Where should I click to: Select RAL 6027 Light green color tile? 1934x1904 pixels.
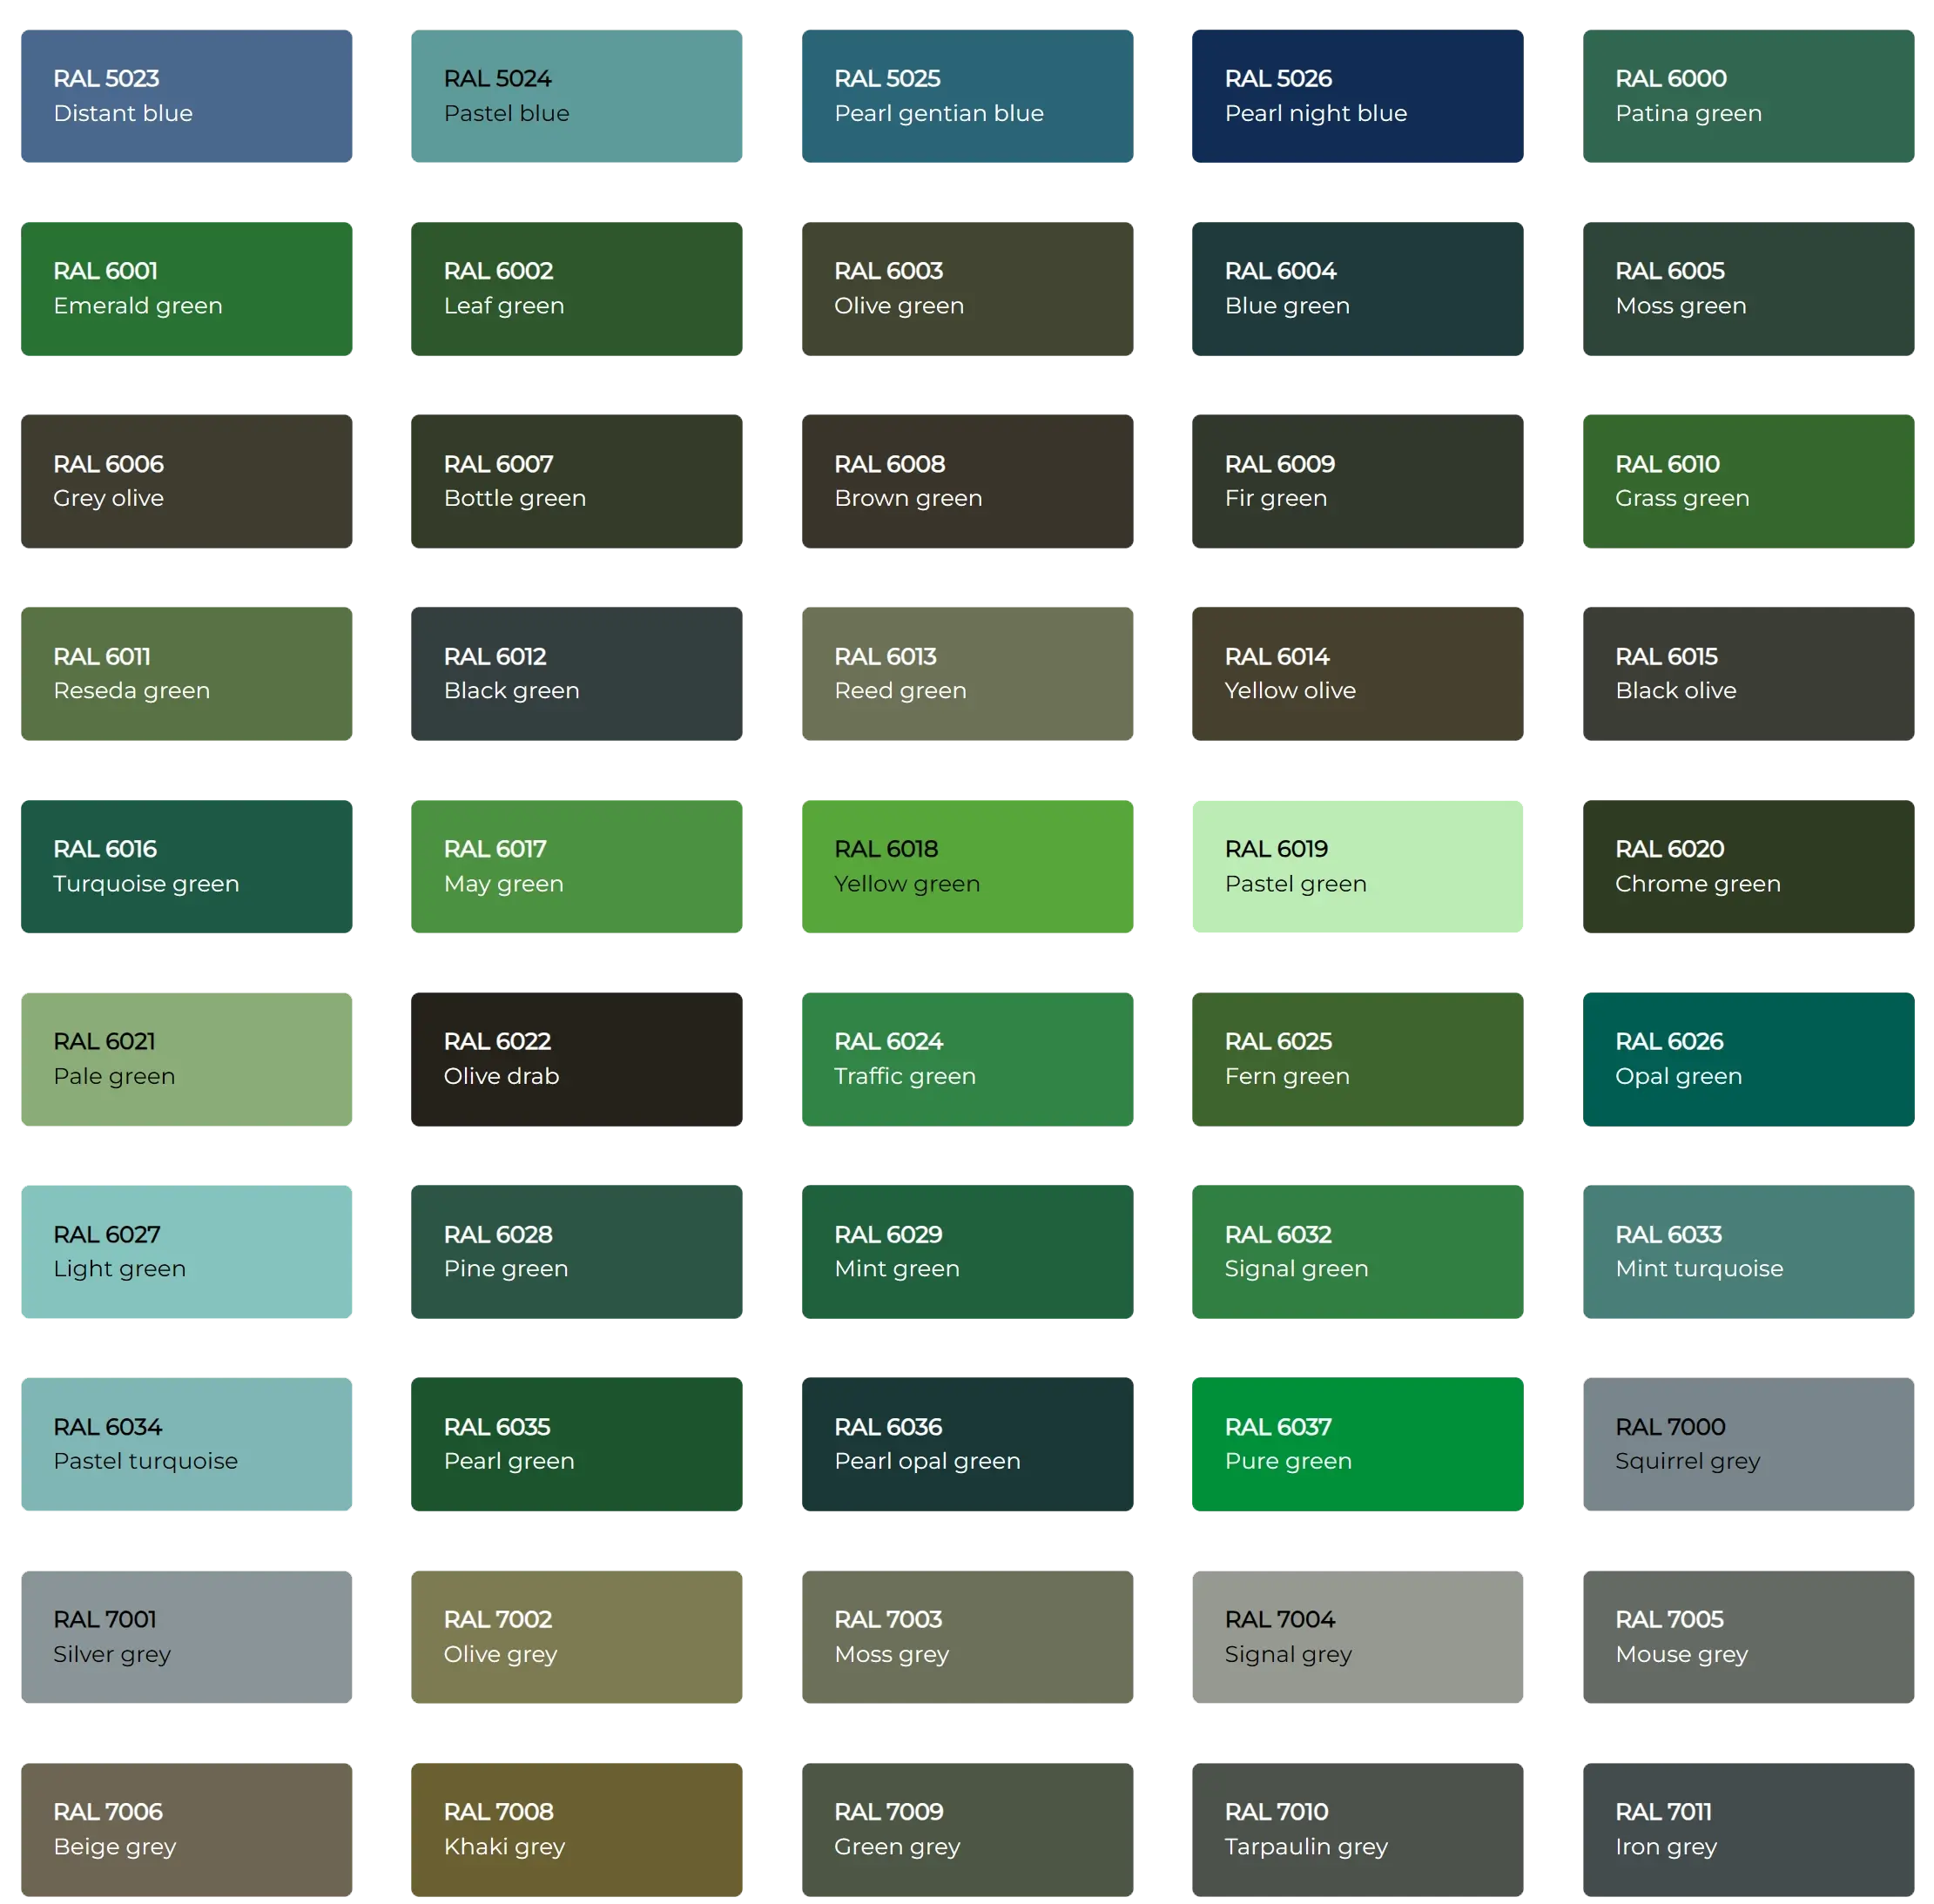pos(187,1252)
